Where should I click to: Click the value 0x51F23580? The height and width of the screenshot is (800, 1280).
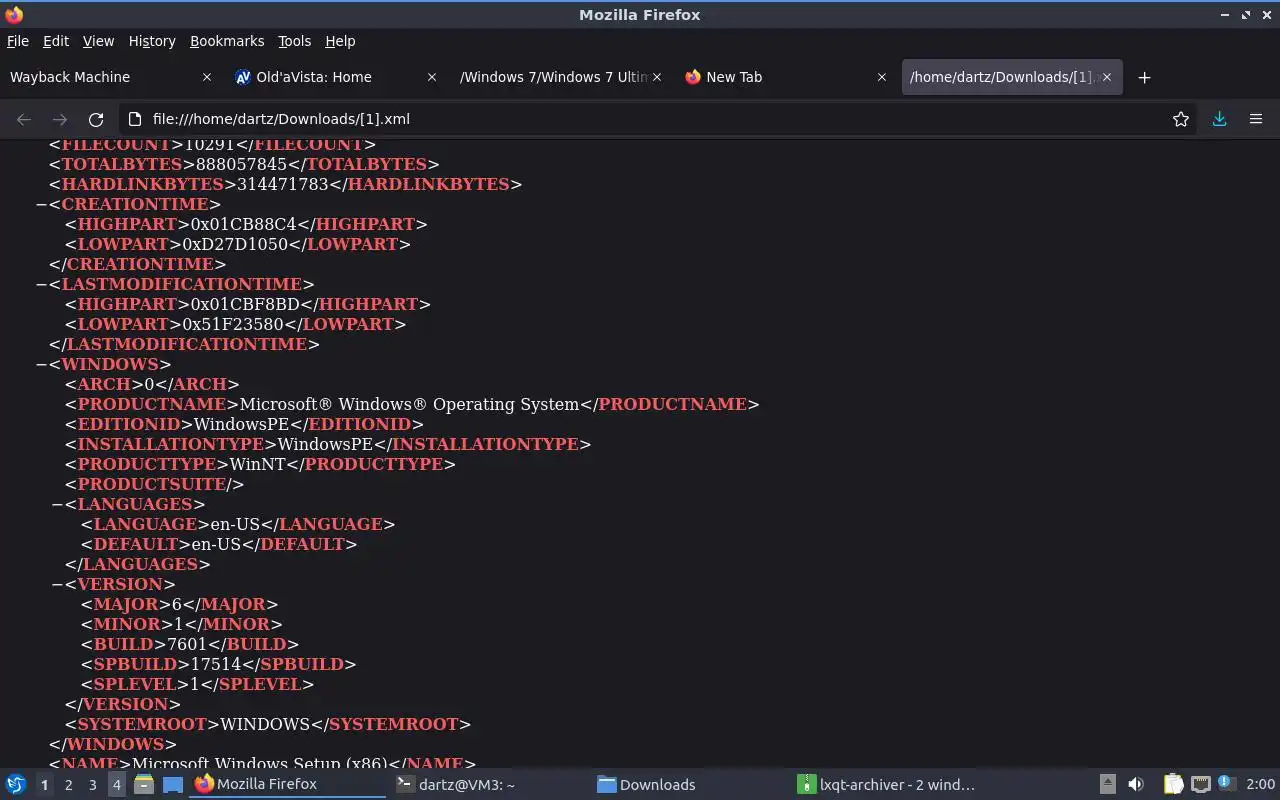click(233, 324)
